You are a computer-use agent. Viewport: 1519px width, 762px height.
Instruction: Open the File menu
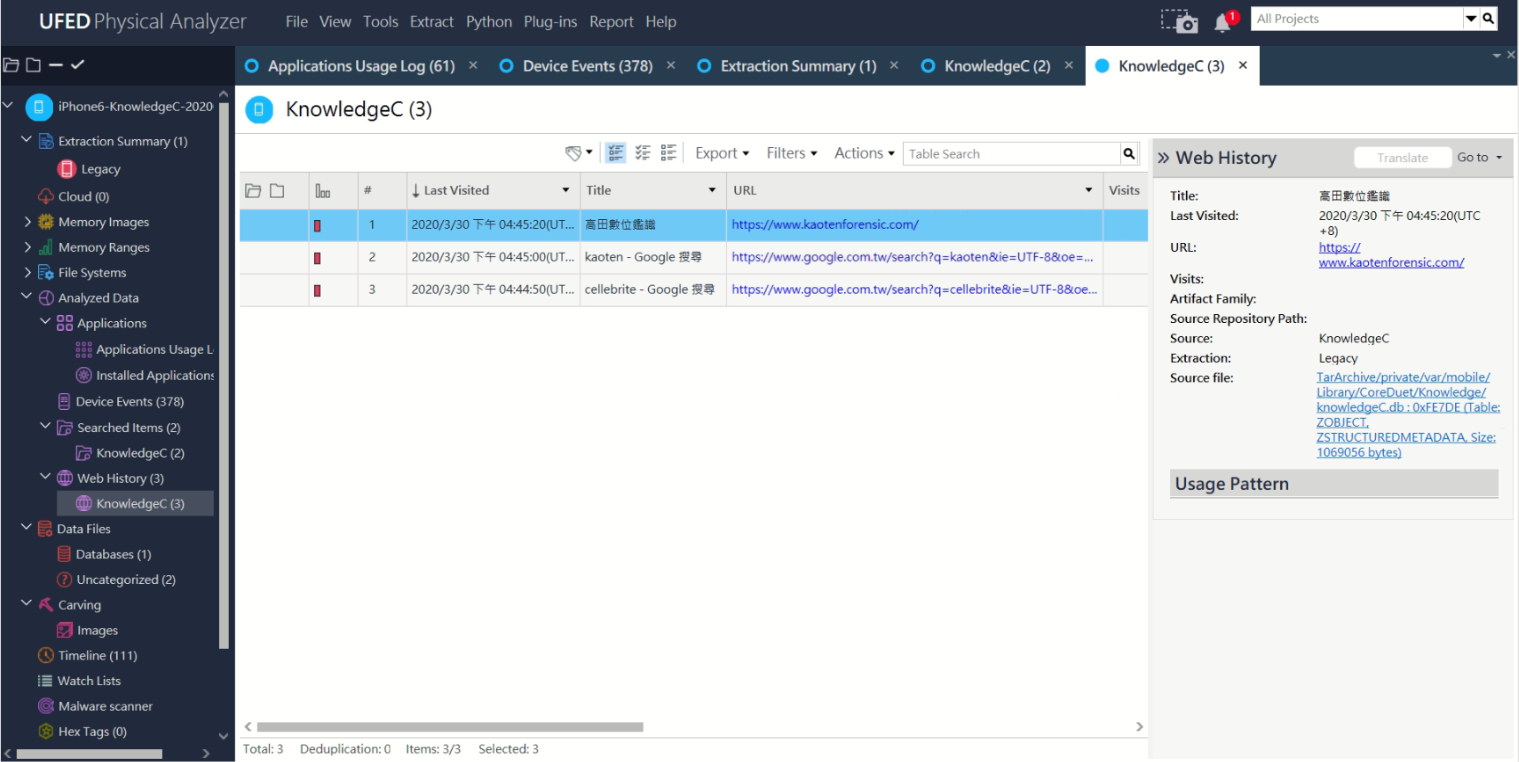296,21
